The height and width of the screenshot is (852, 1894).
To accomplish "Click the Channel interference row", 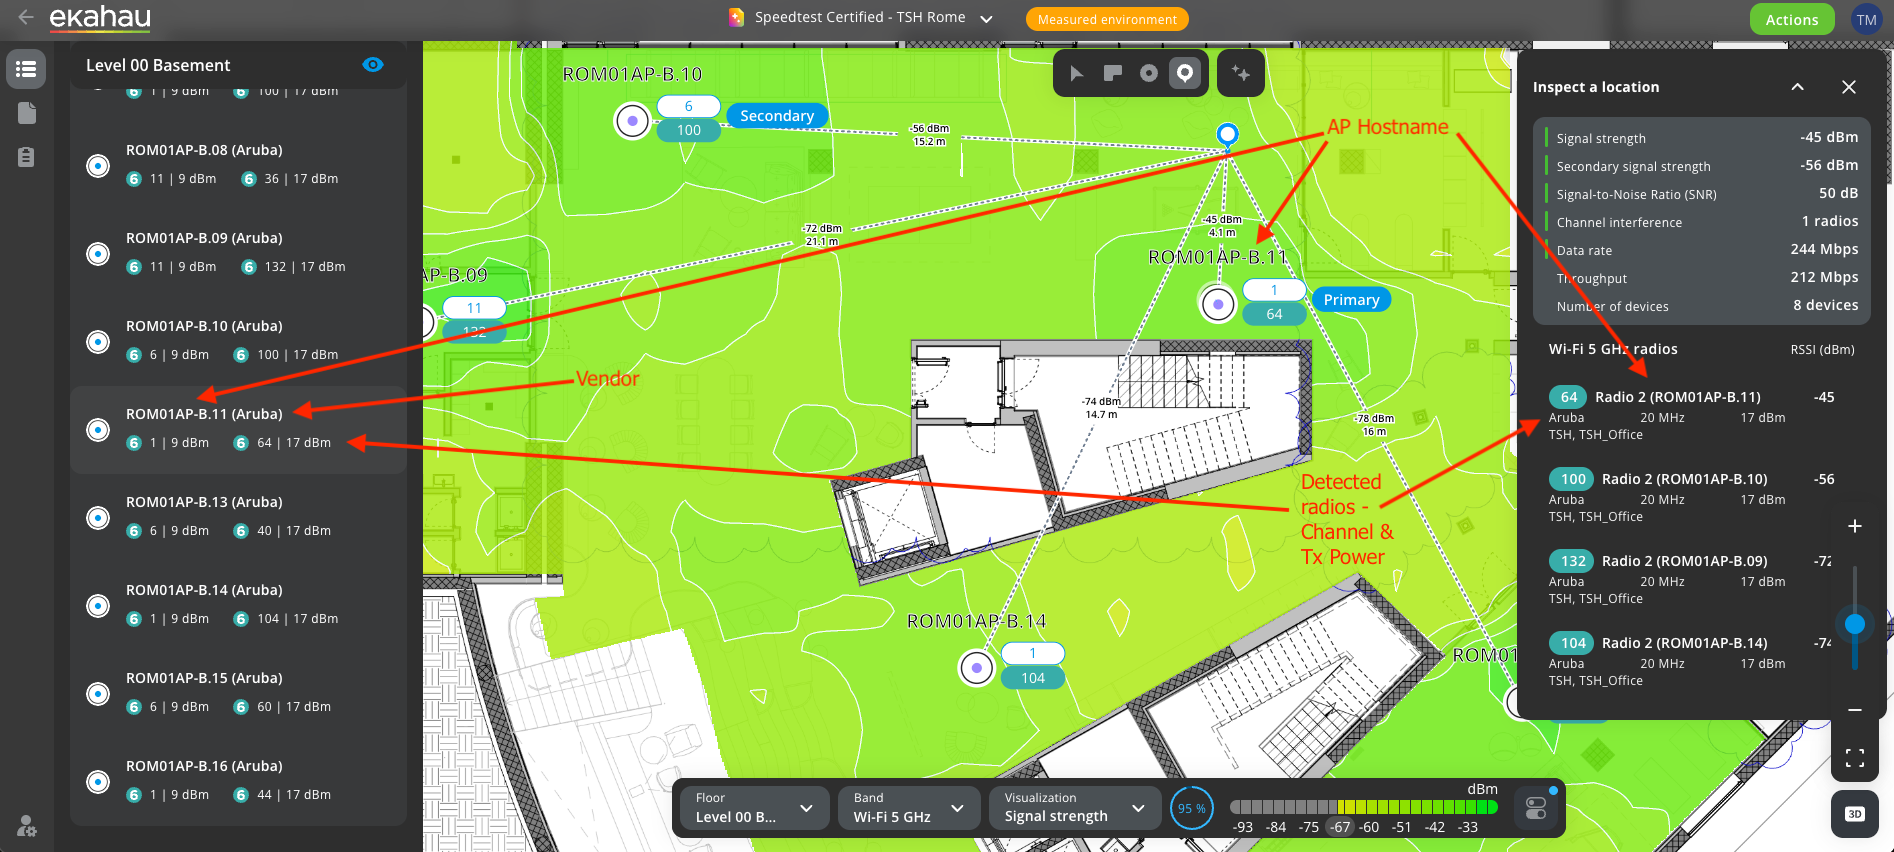I will pos(1701,221).
